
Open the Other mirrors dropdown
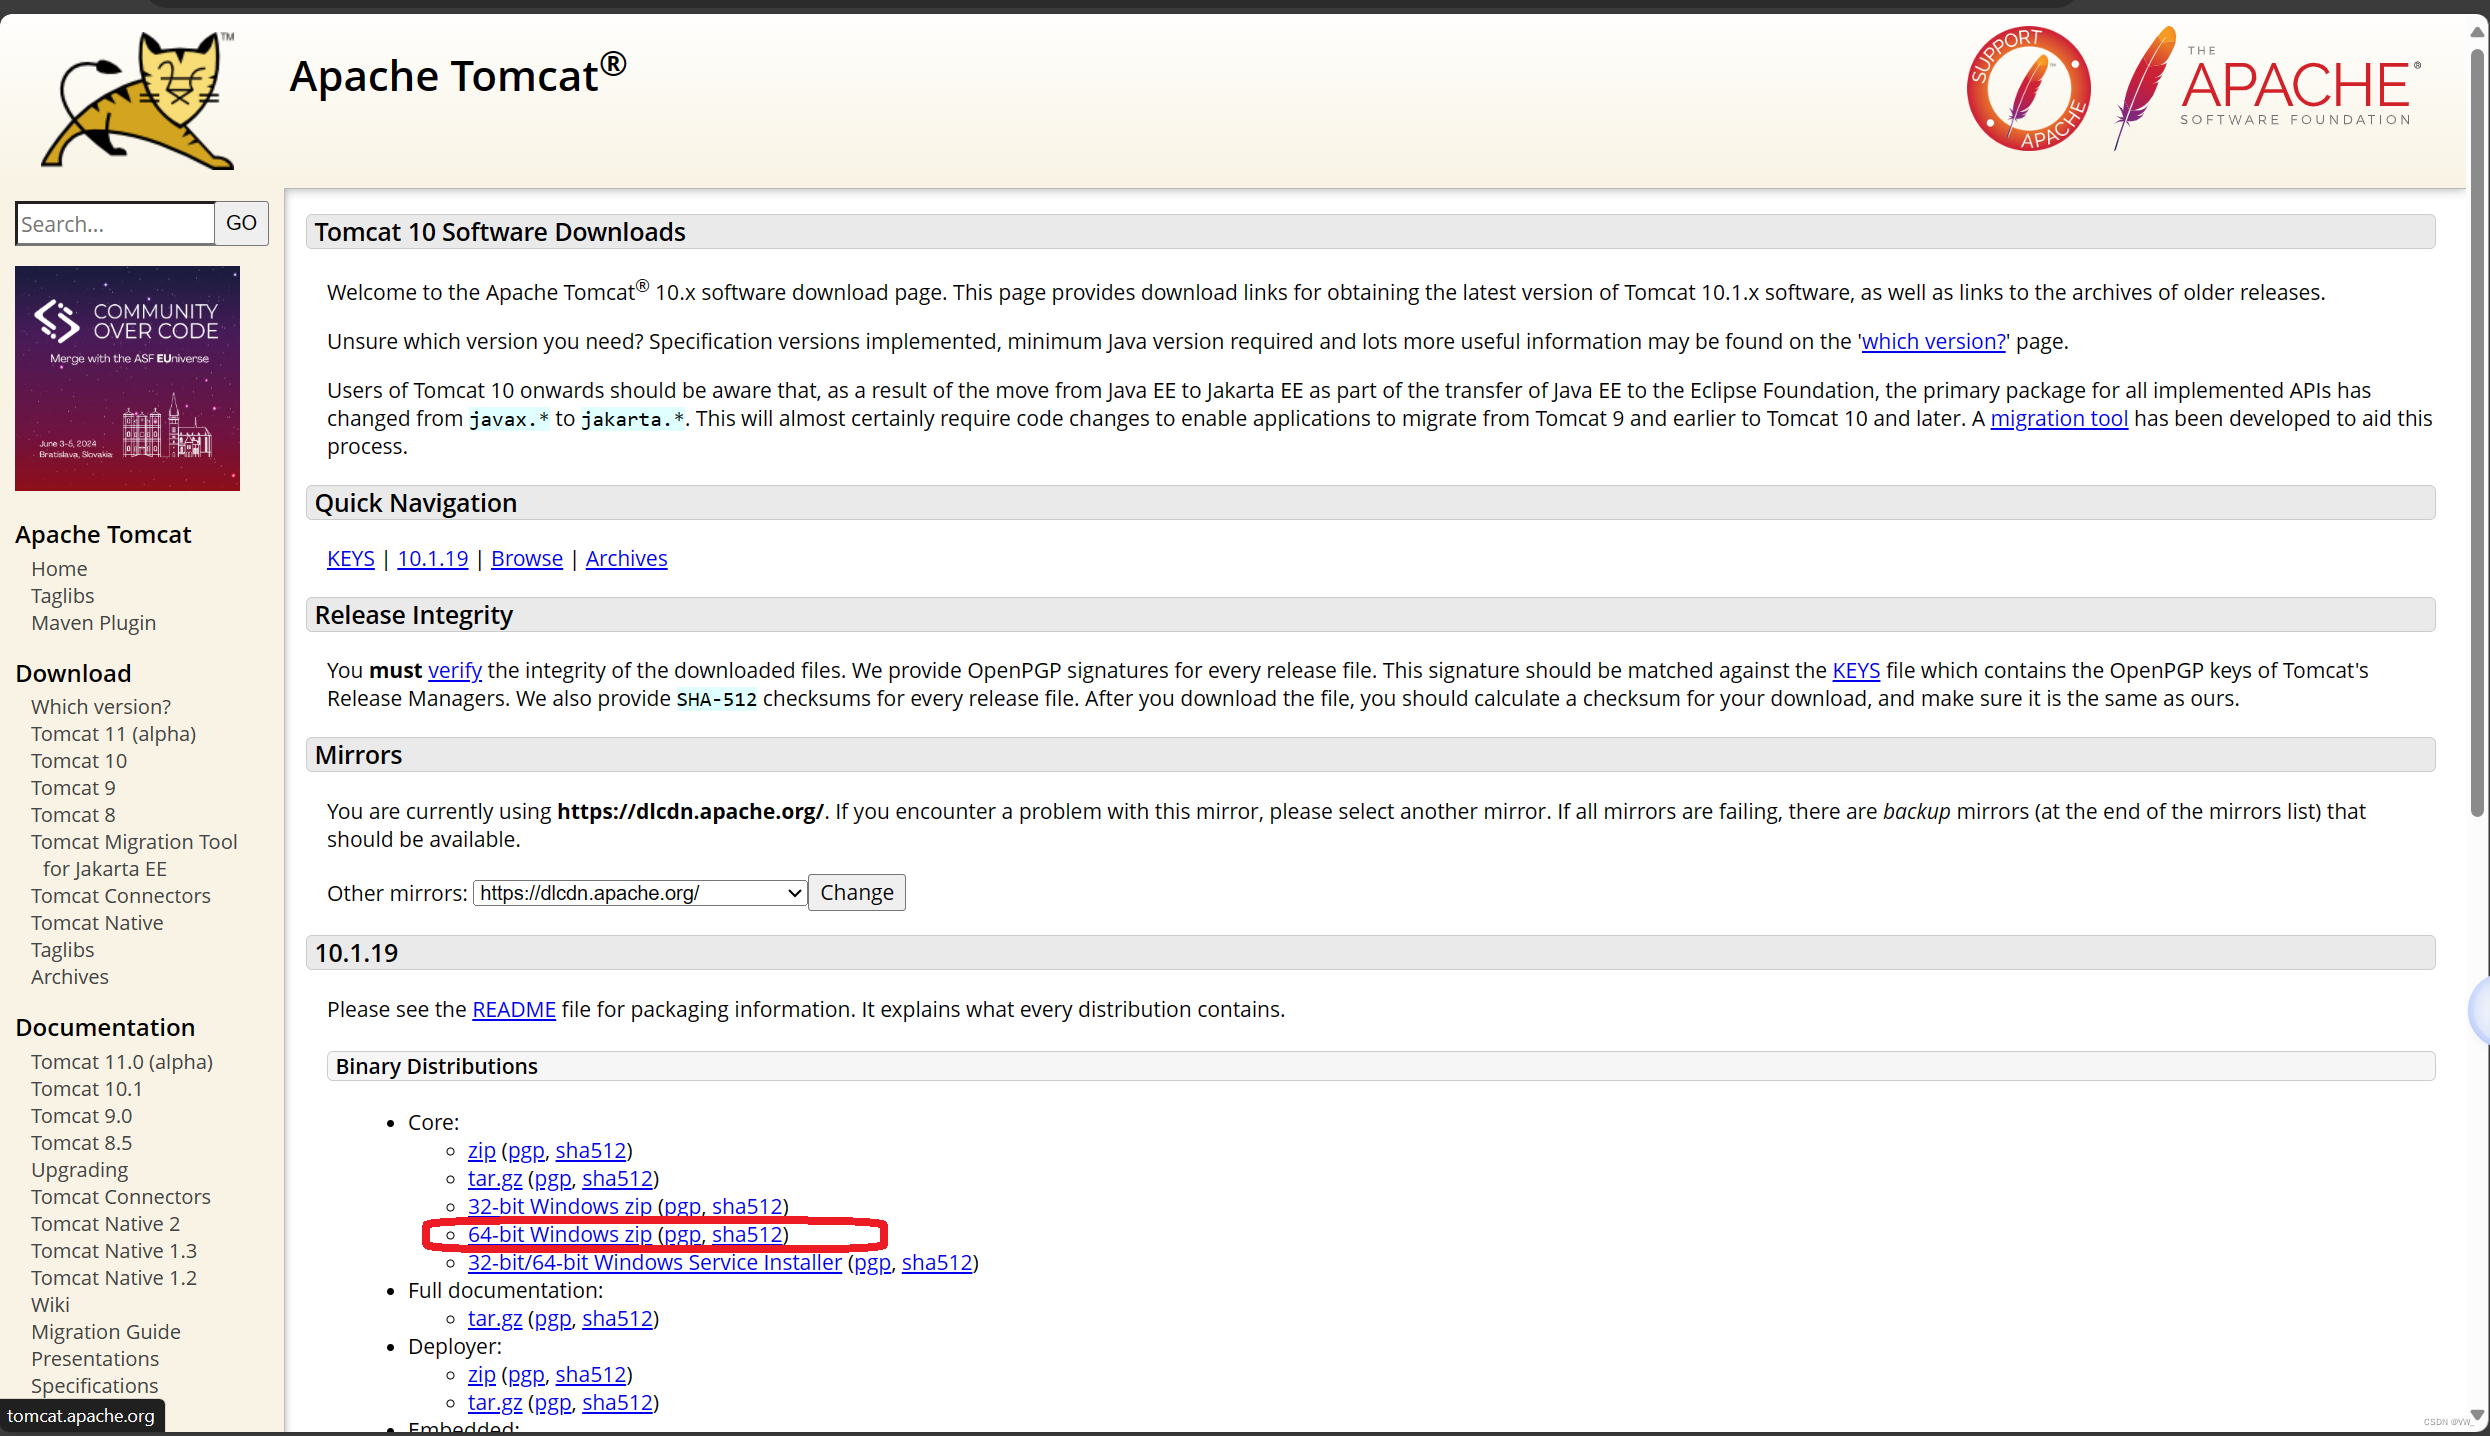pos(640,893)
